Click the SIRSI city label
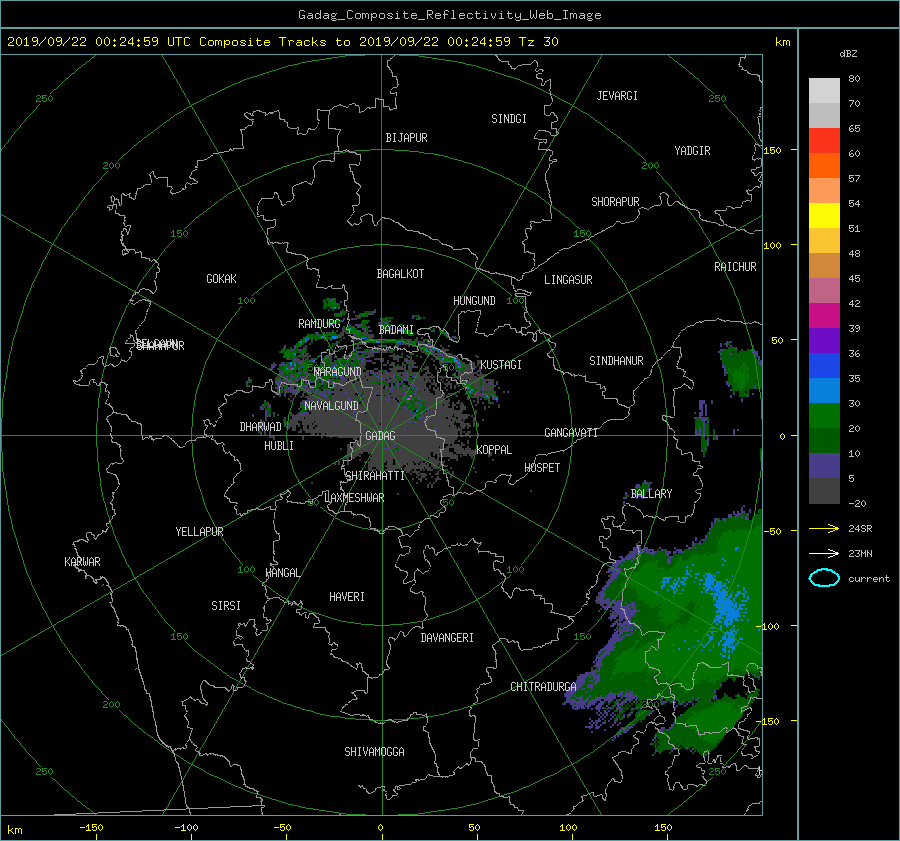Image resolution: width=900 pixels, height=841 pixels. pos(226,606)
